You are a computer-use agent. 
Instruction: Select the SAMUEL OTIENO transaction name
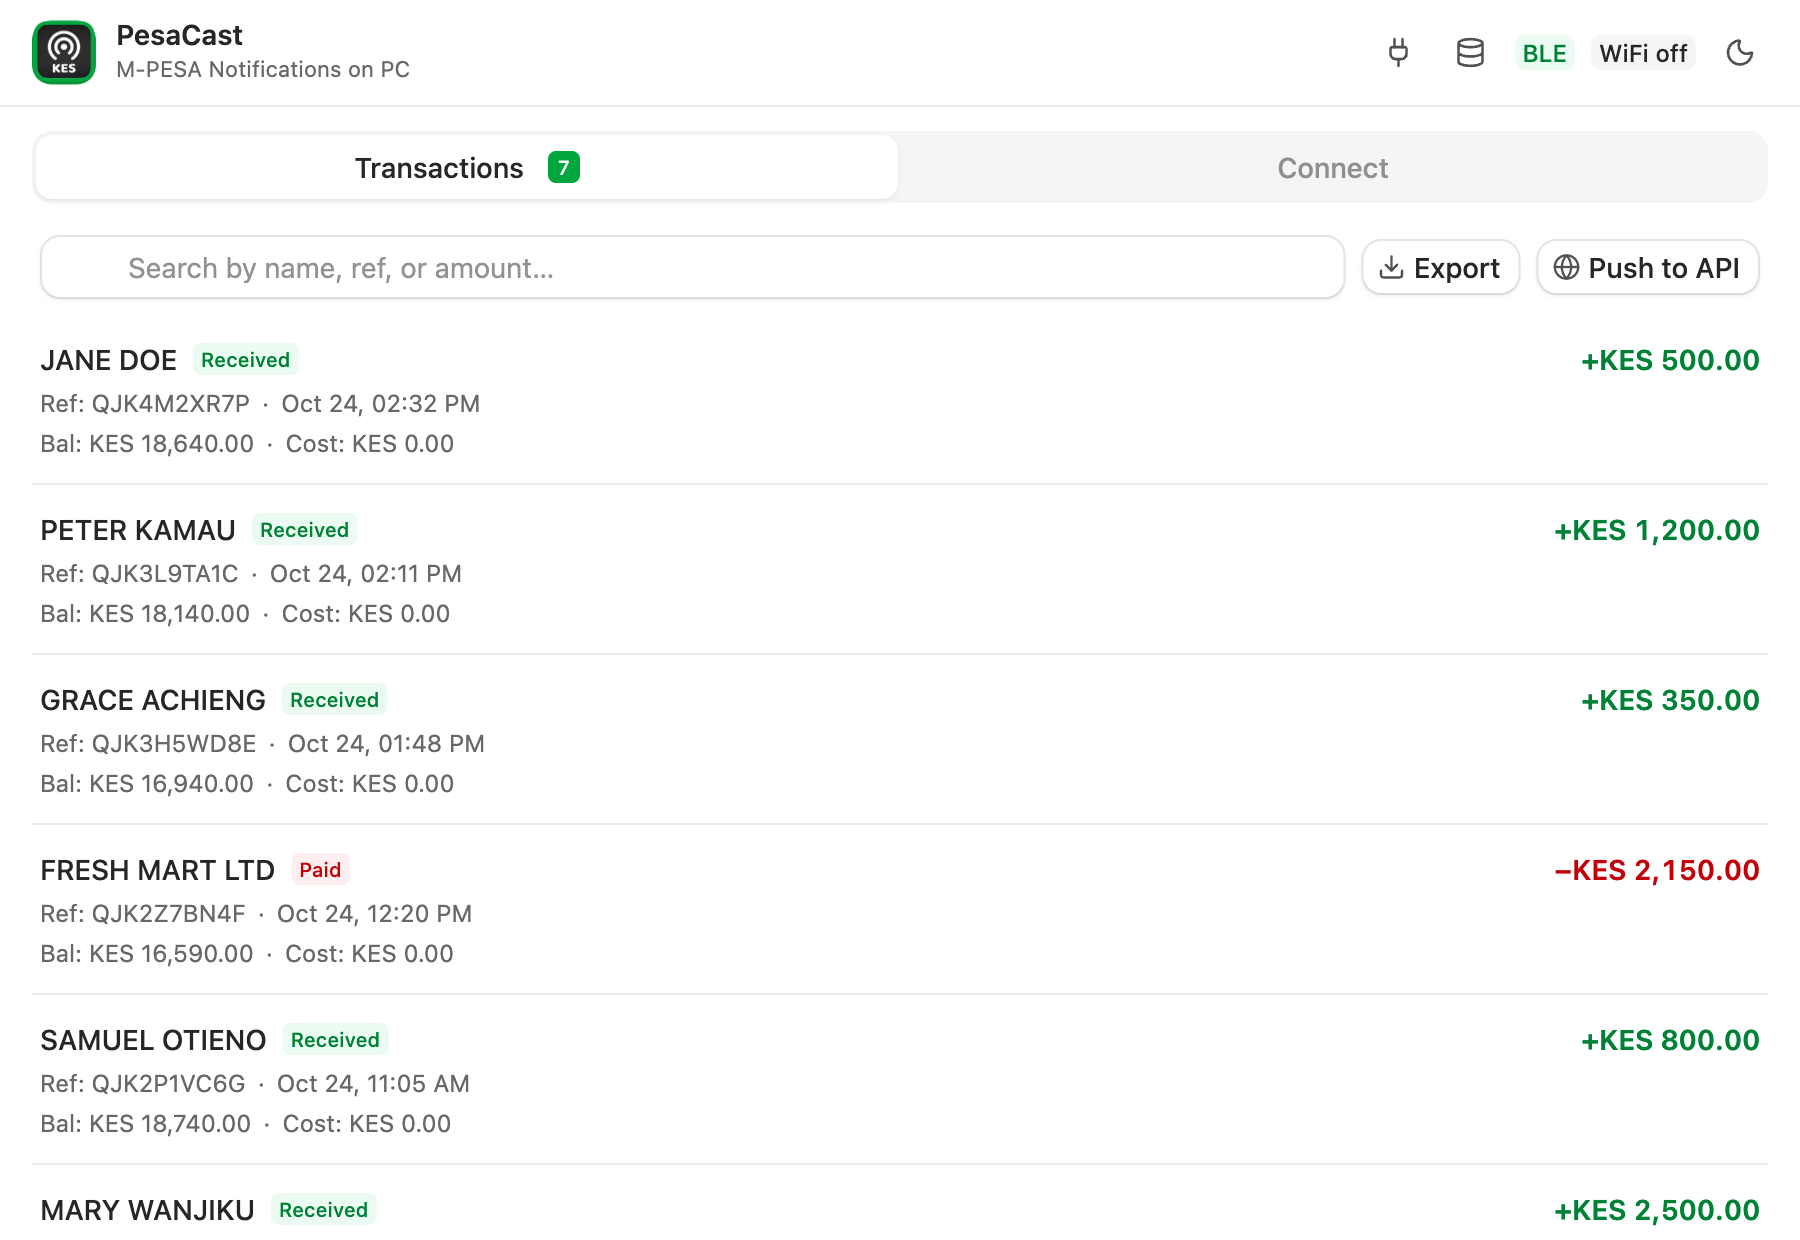(153, 1040)
